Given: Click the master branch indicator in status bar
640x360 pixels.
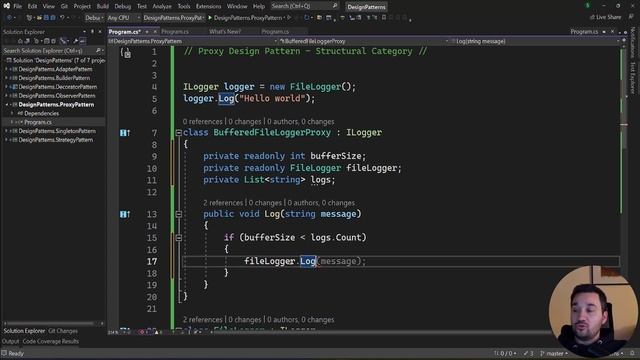Looking at the screenshot, I should (554, 353).
